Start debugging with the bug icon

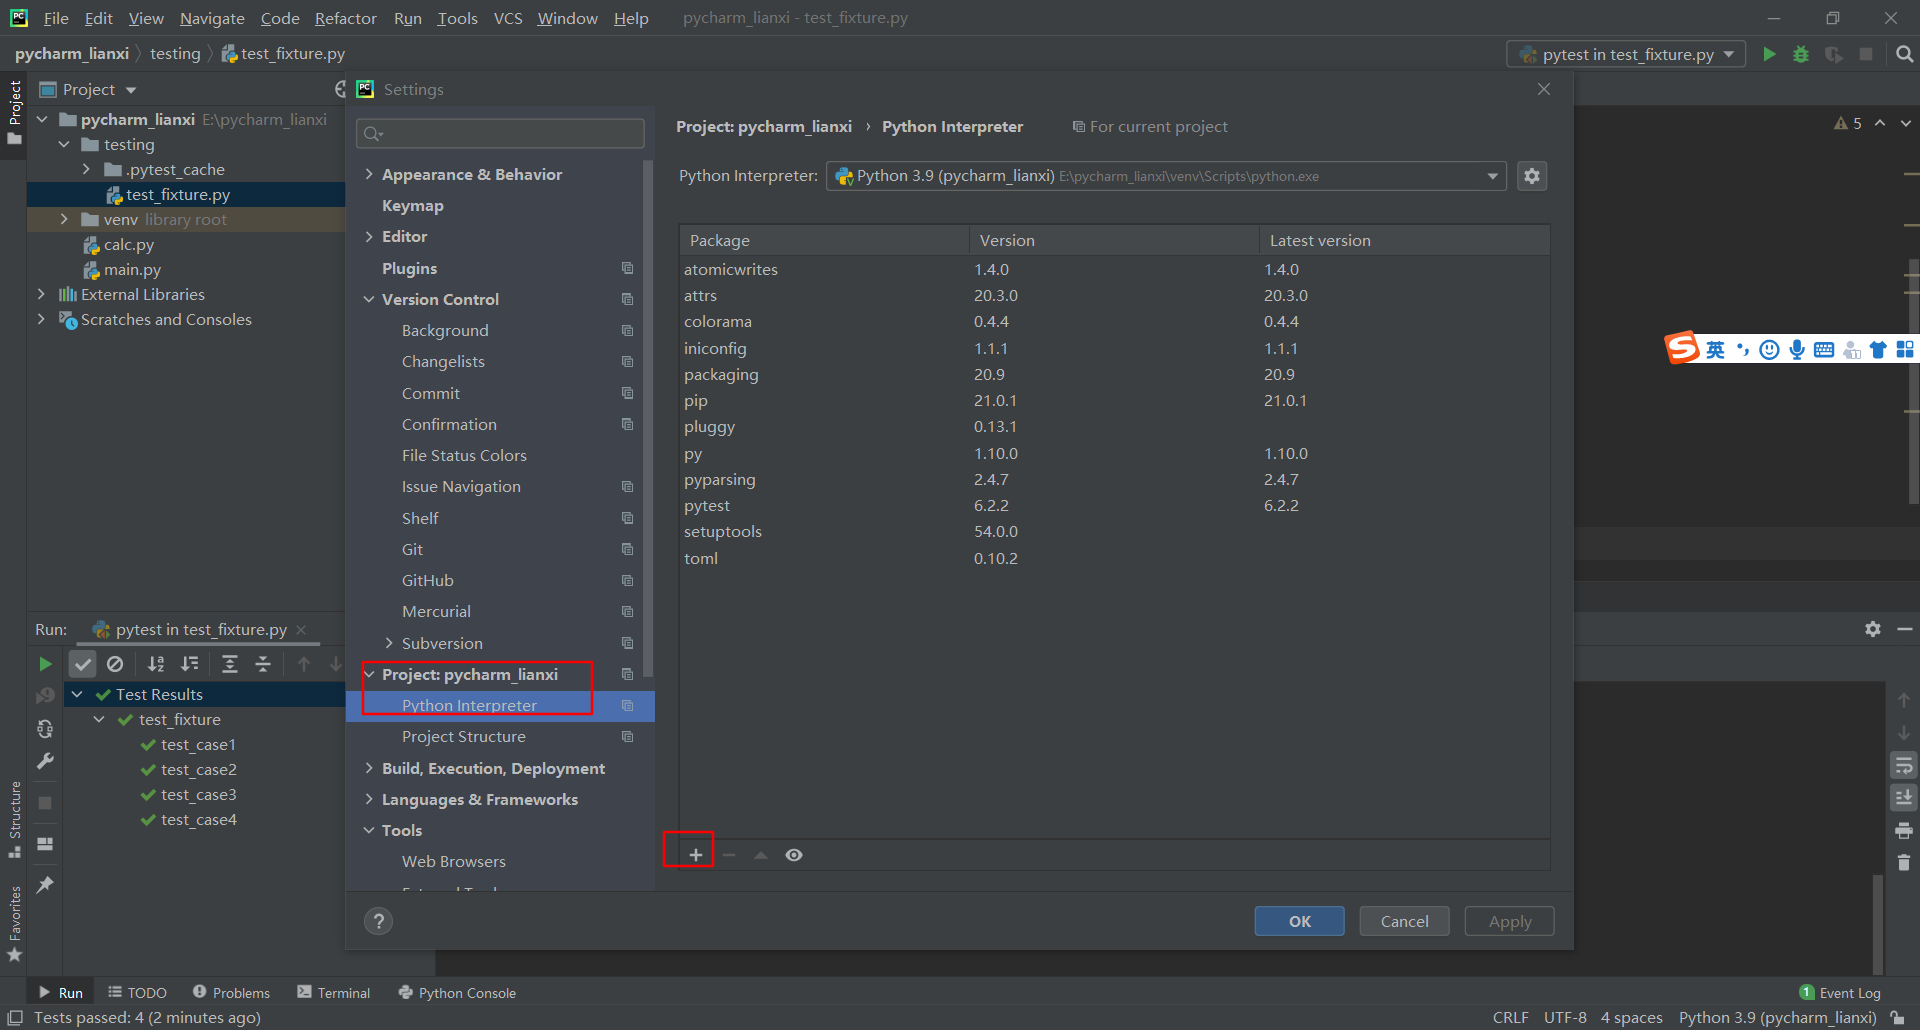tap(1801, 54)
